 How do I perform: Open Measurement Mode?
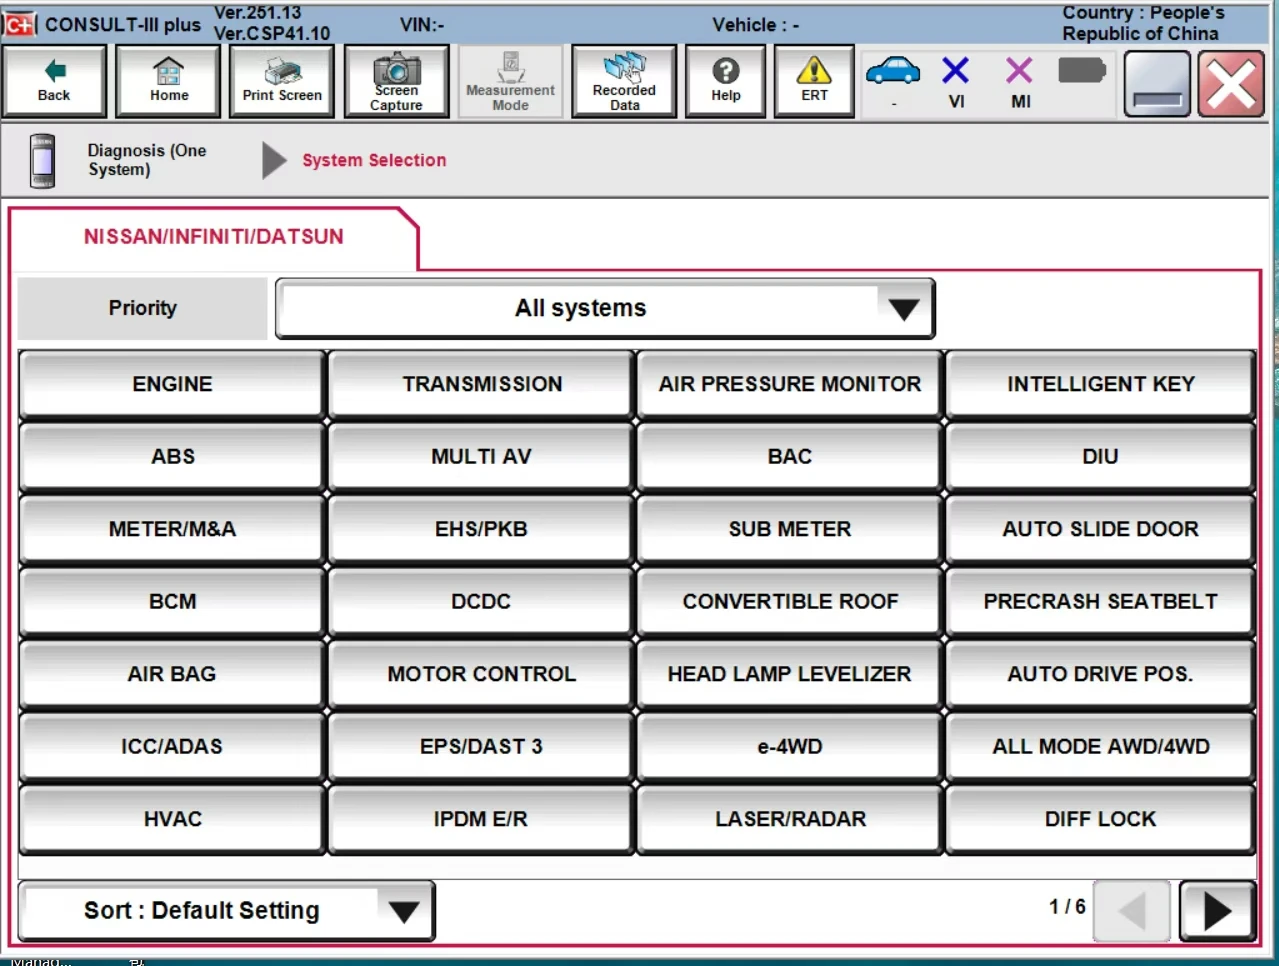pyautogui.click(x=510, y=81)
